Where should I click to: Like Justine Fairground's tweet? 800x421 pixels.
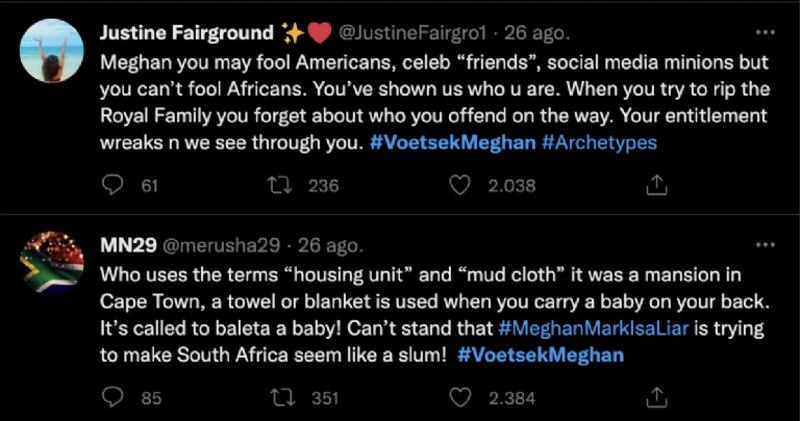click(x=459, y=184)
